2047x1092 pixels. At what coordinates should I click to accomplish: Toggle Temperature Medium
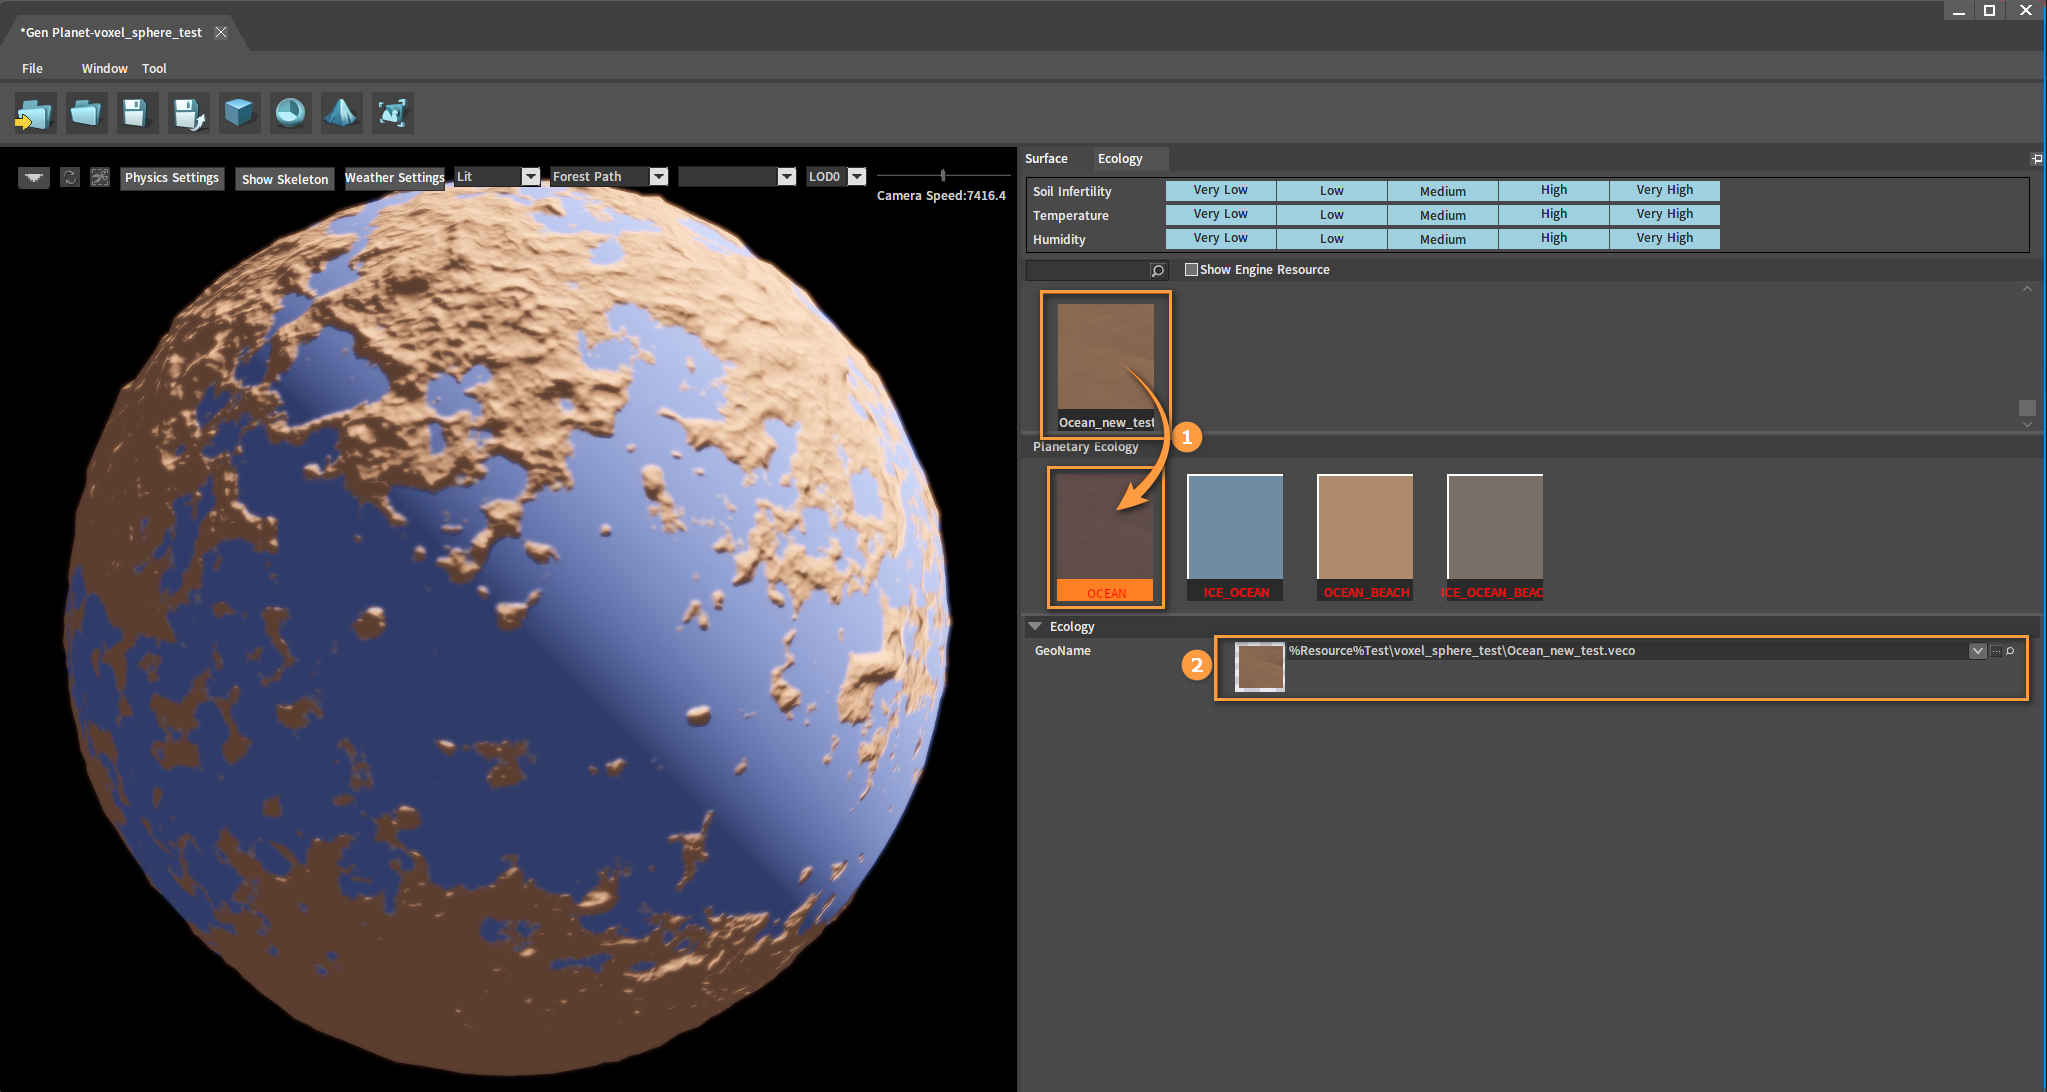(1442, 214)
